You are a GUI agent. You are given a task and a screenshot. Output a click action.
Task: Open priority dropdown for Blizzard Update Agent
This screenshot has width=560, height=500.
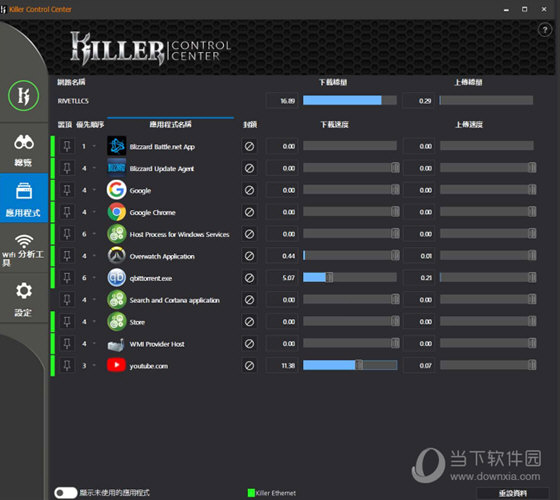[x=94, y=168]
